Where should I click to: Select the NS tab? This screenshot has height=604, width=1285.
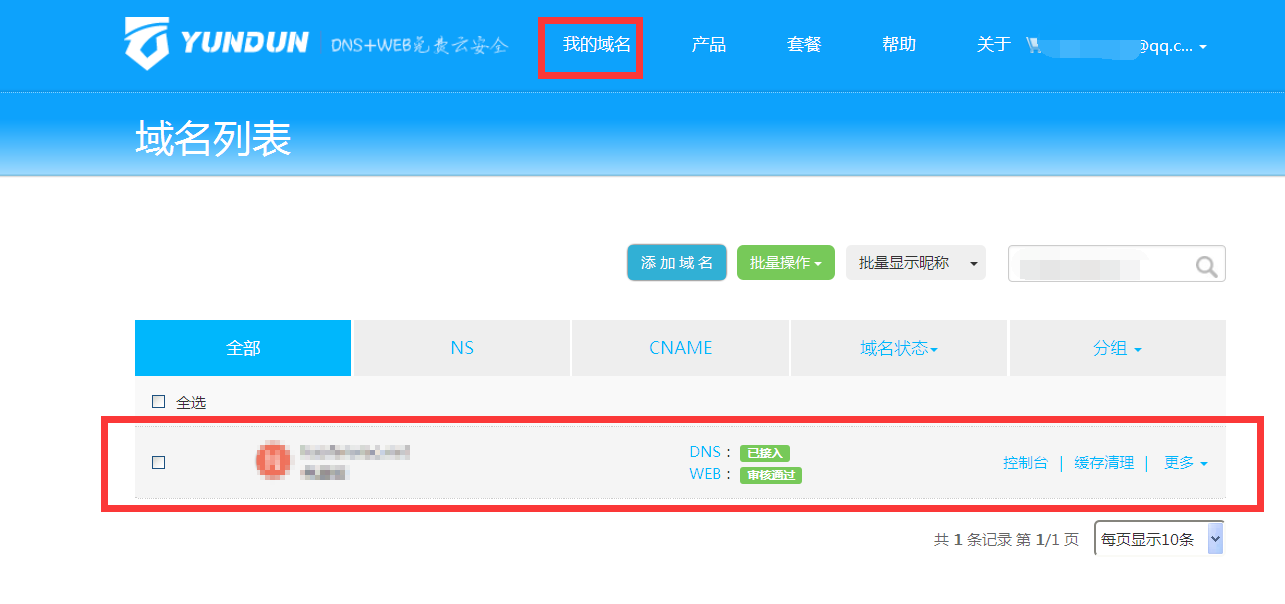click(461, 348)
